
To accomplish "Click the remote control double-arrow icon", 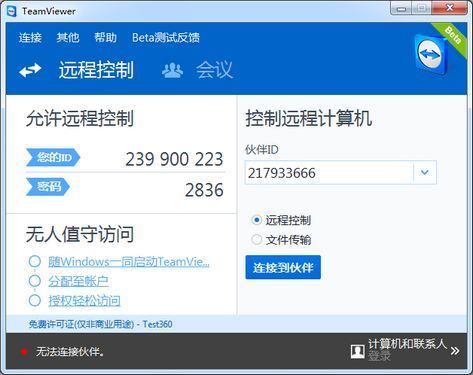I will (x=30, y=70).
